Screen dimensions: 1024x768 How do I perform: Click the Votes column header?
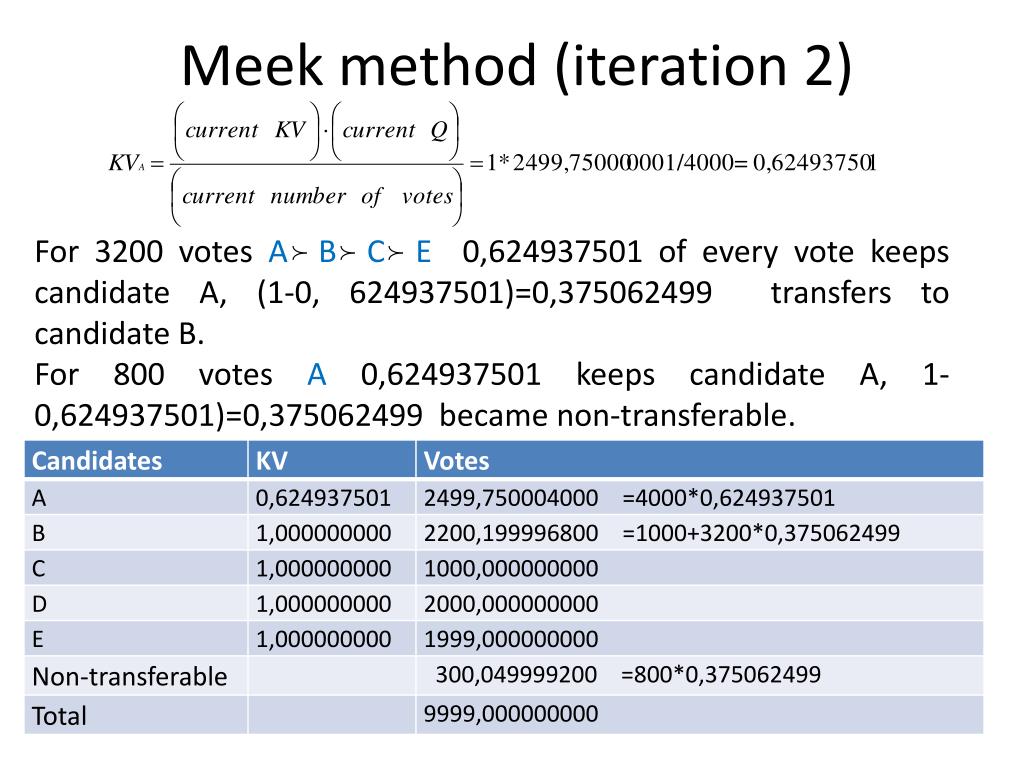456,461
